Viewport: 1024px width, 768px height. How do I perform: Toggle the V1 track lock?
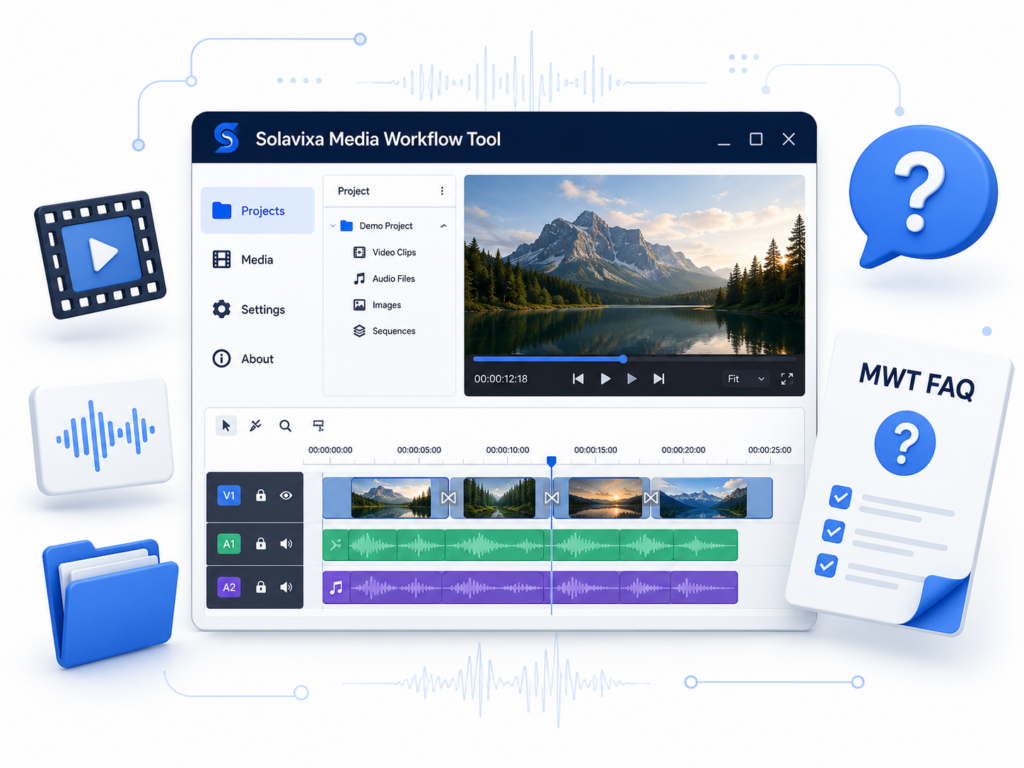point(261,496)
